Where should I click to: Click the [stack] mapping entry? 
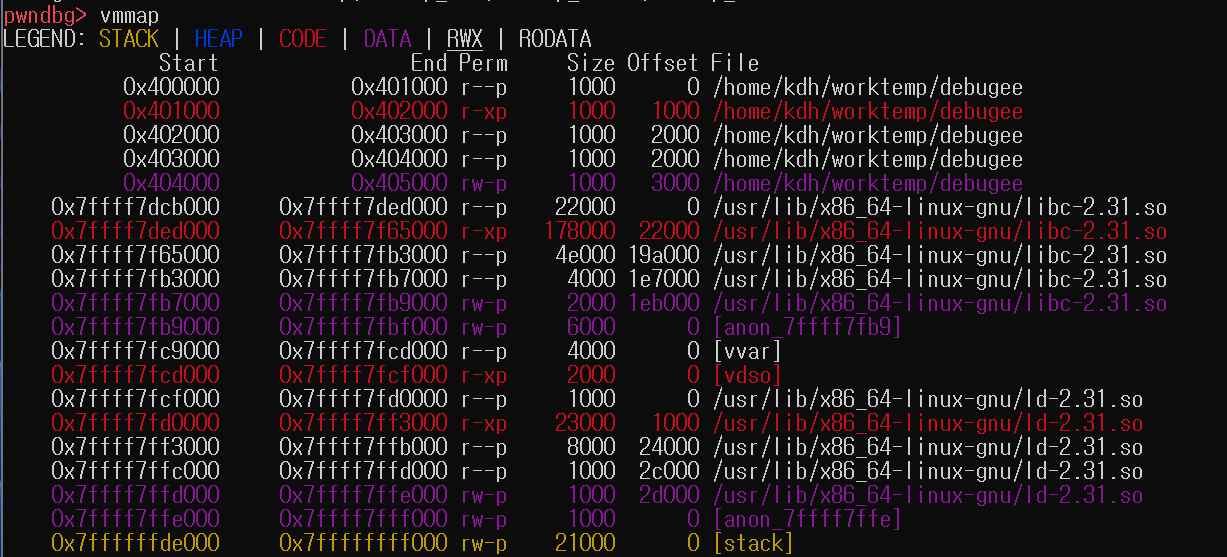click(x=753, y=543)
